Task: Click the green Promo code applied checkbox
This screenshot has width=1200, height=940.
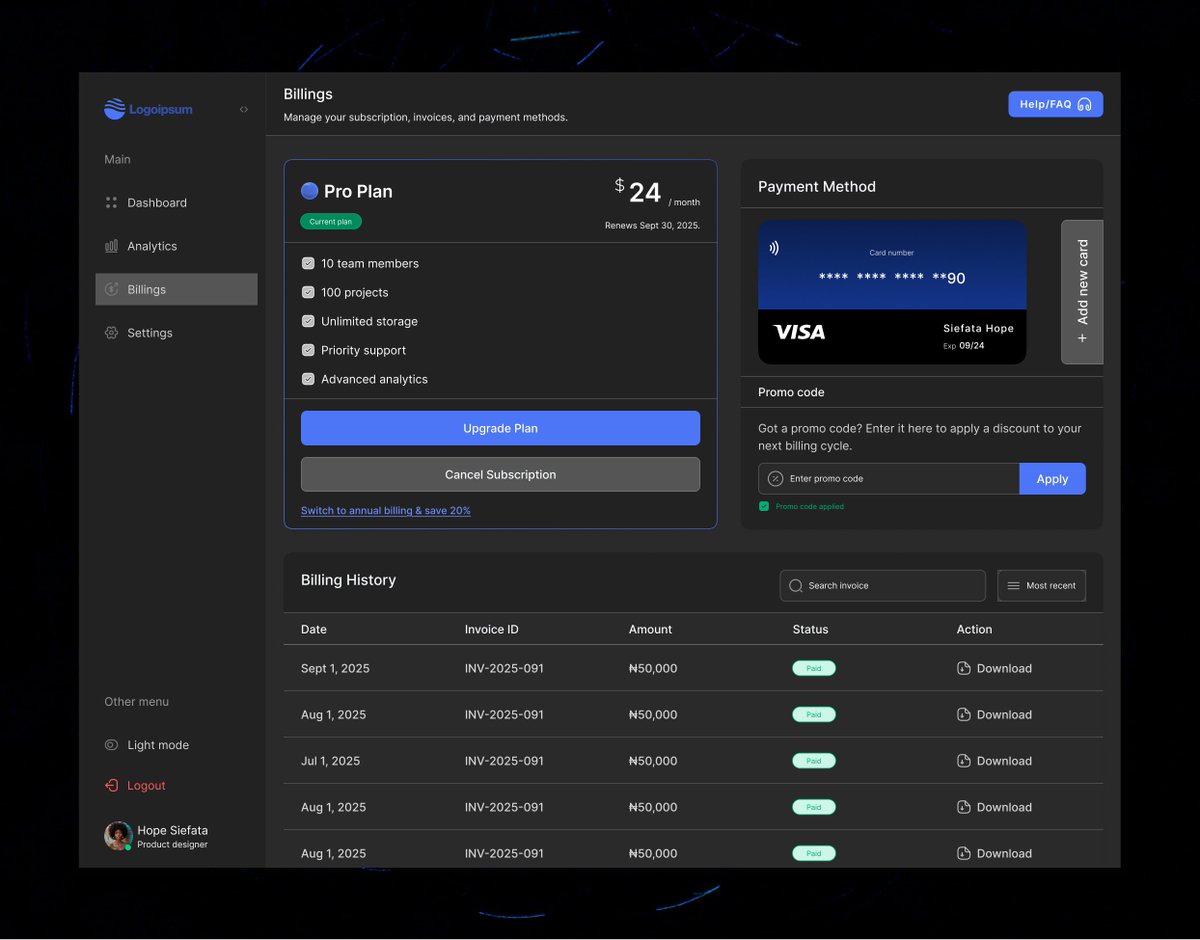Action: (766, 506)
